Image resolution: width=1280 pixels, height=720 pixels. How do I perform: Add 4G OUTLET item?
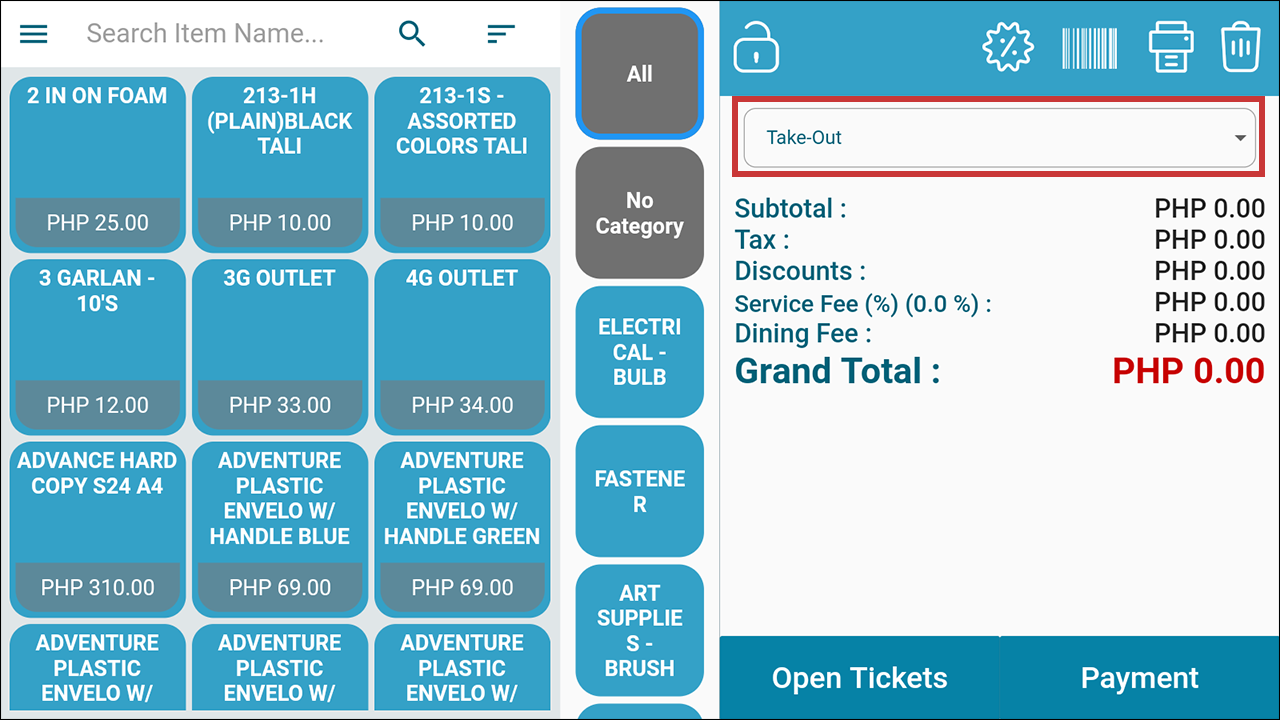[x=462, y=347]
